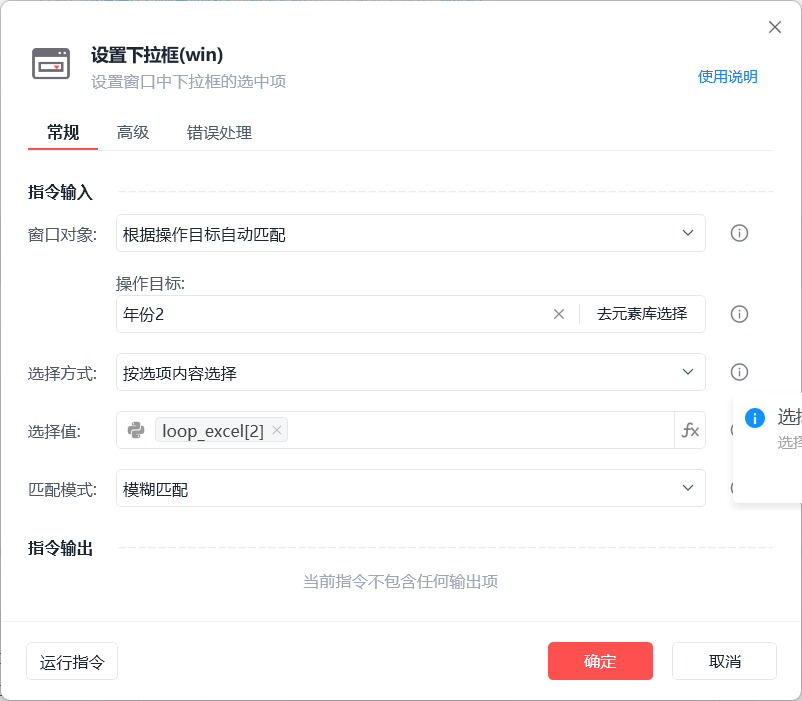This screenshot has width=802, height=701.
Task: Click info icon beside 选择方式 dropdown
Action: [x=739, y=372]
